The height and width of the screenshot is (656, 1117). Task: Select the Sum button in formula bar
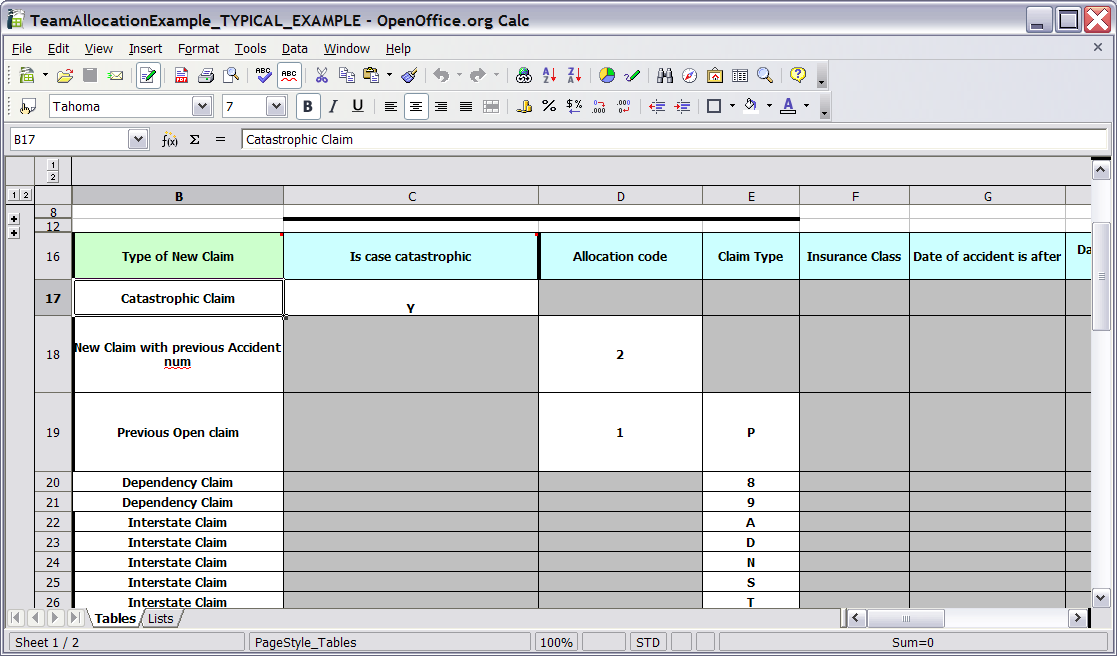[195, 140]
